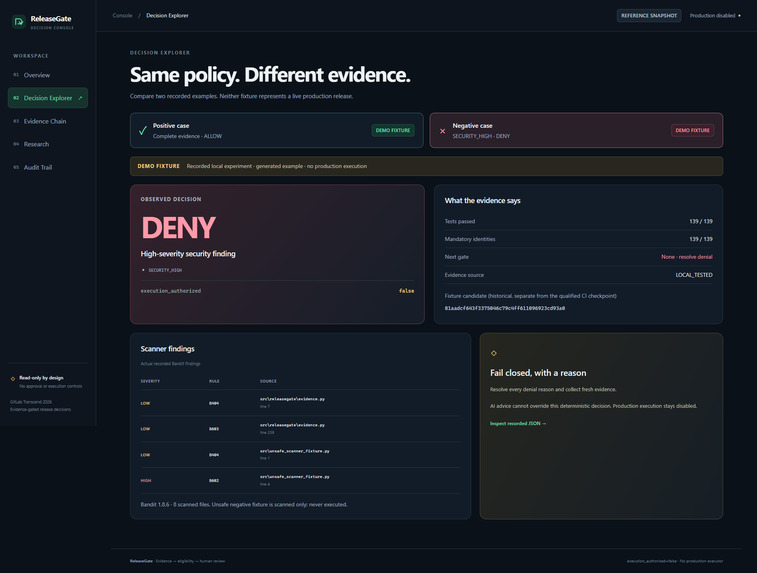The width and height of the screenshot is (757, 573).
Task: Click evidence.py source path at line 7
Action: [292, 399]
